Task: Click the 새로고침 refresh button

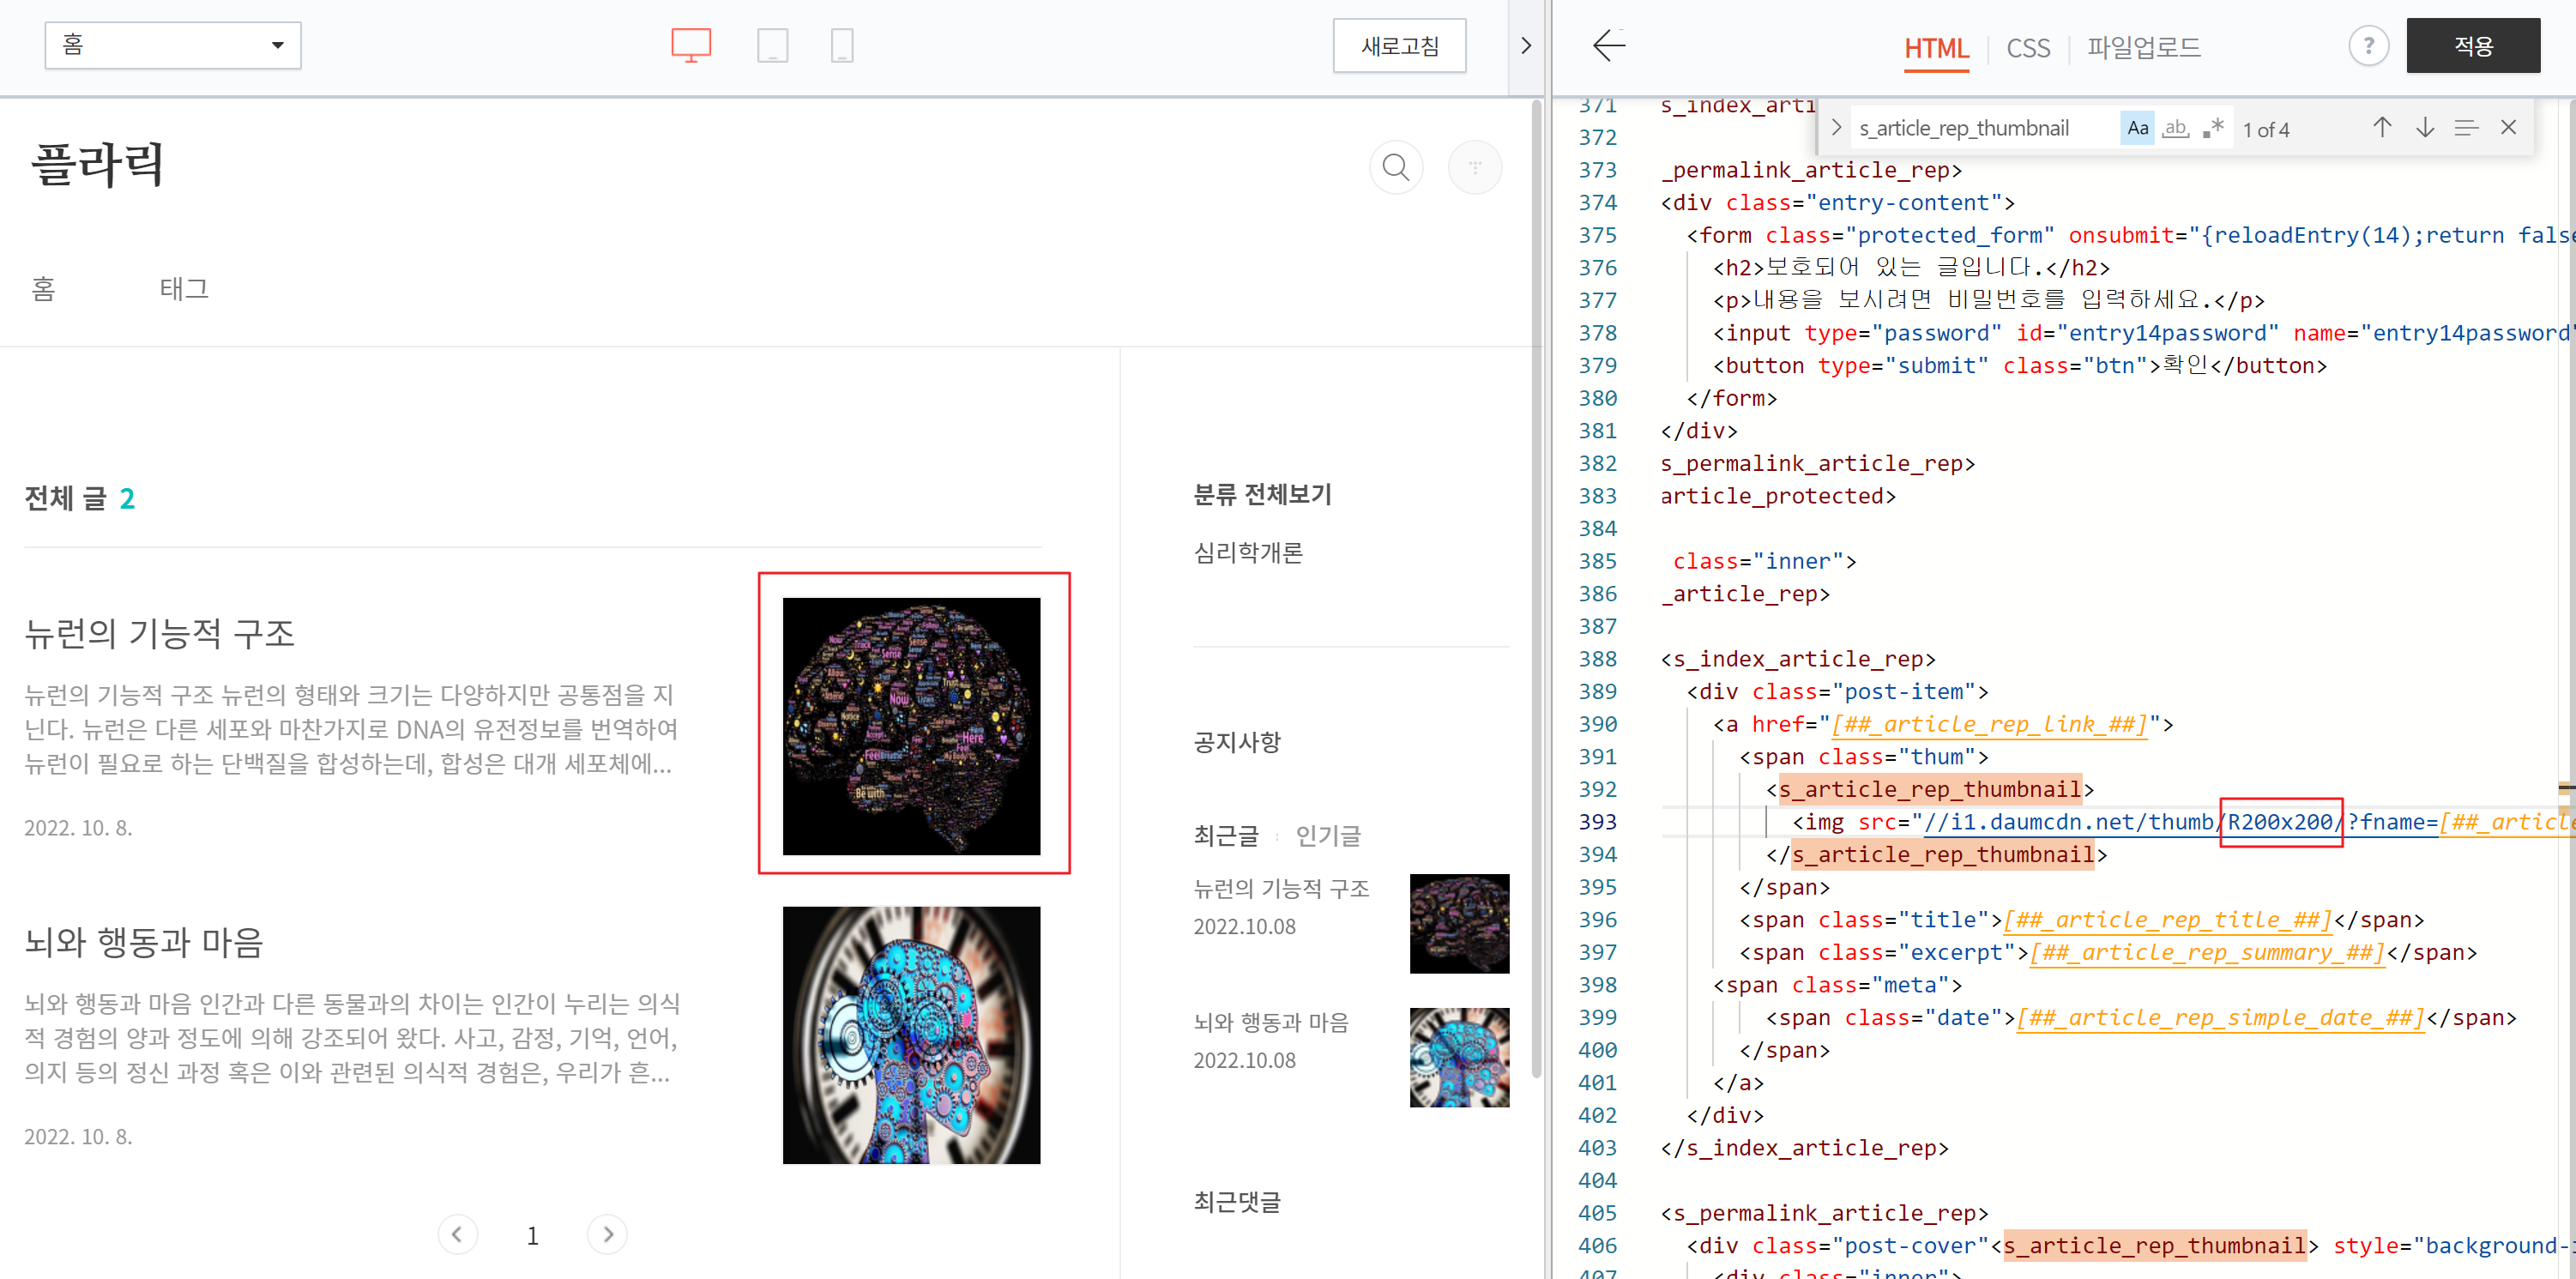Action: pyautogui.click(x=1398, y=45)
